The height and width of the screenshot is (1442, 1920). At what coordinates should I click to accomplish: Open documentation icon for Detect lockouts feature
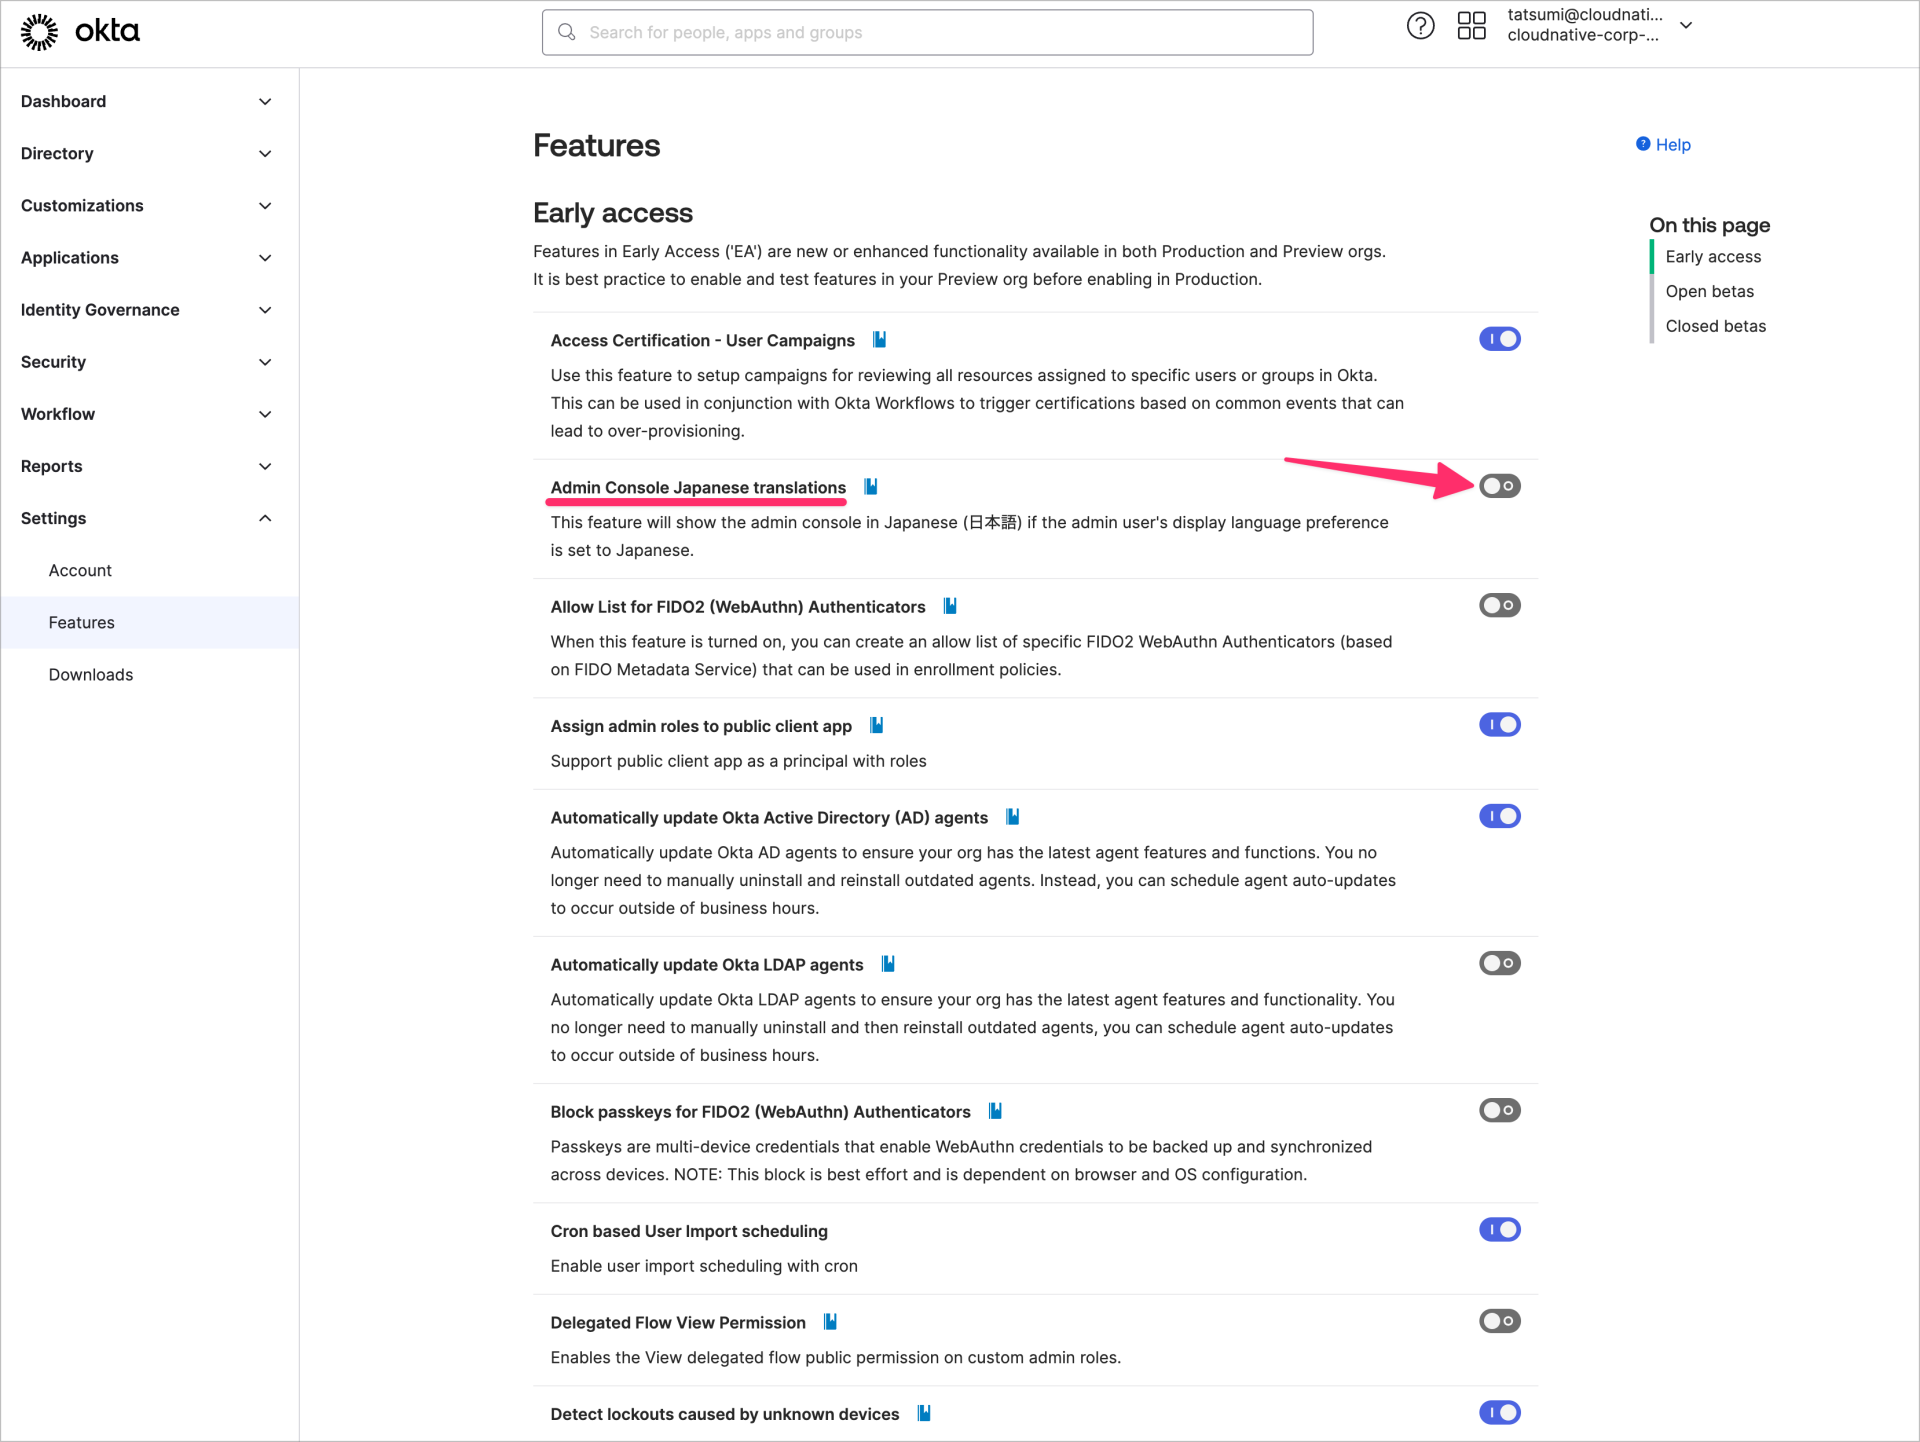[x=923, y=1413]
